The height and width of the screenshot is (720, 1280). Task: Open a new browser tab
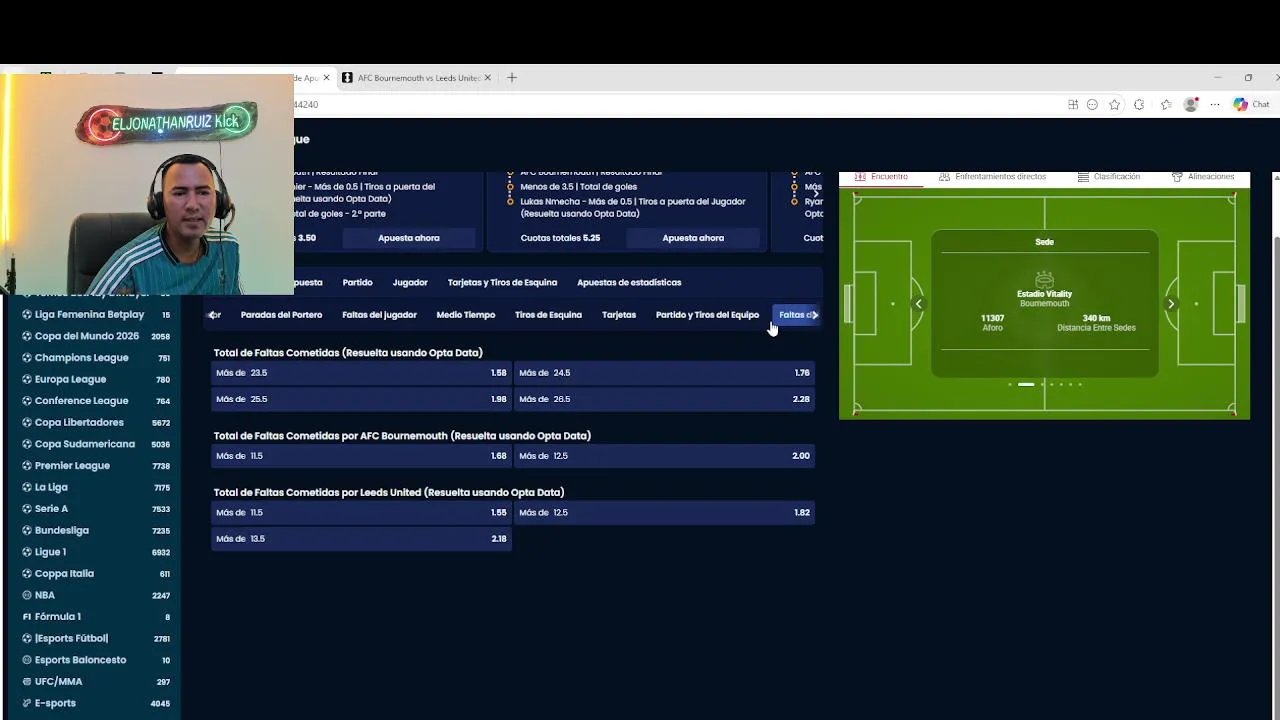tap(512, 77)
